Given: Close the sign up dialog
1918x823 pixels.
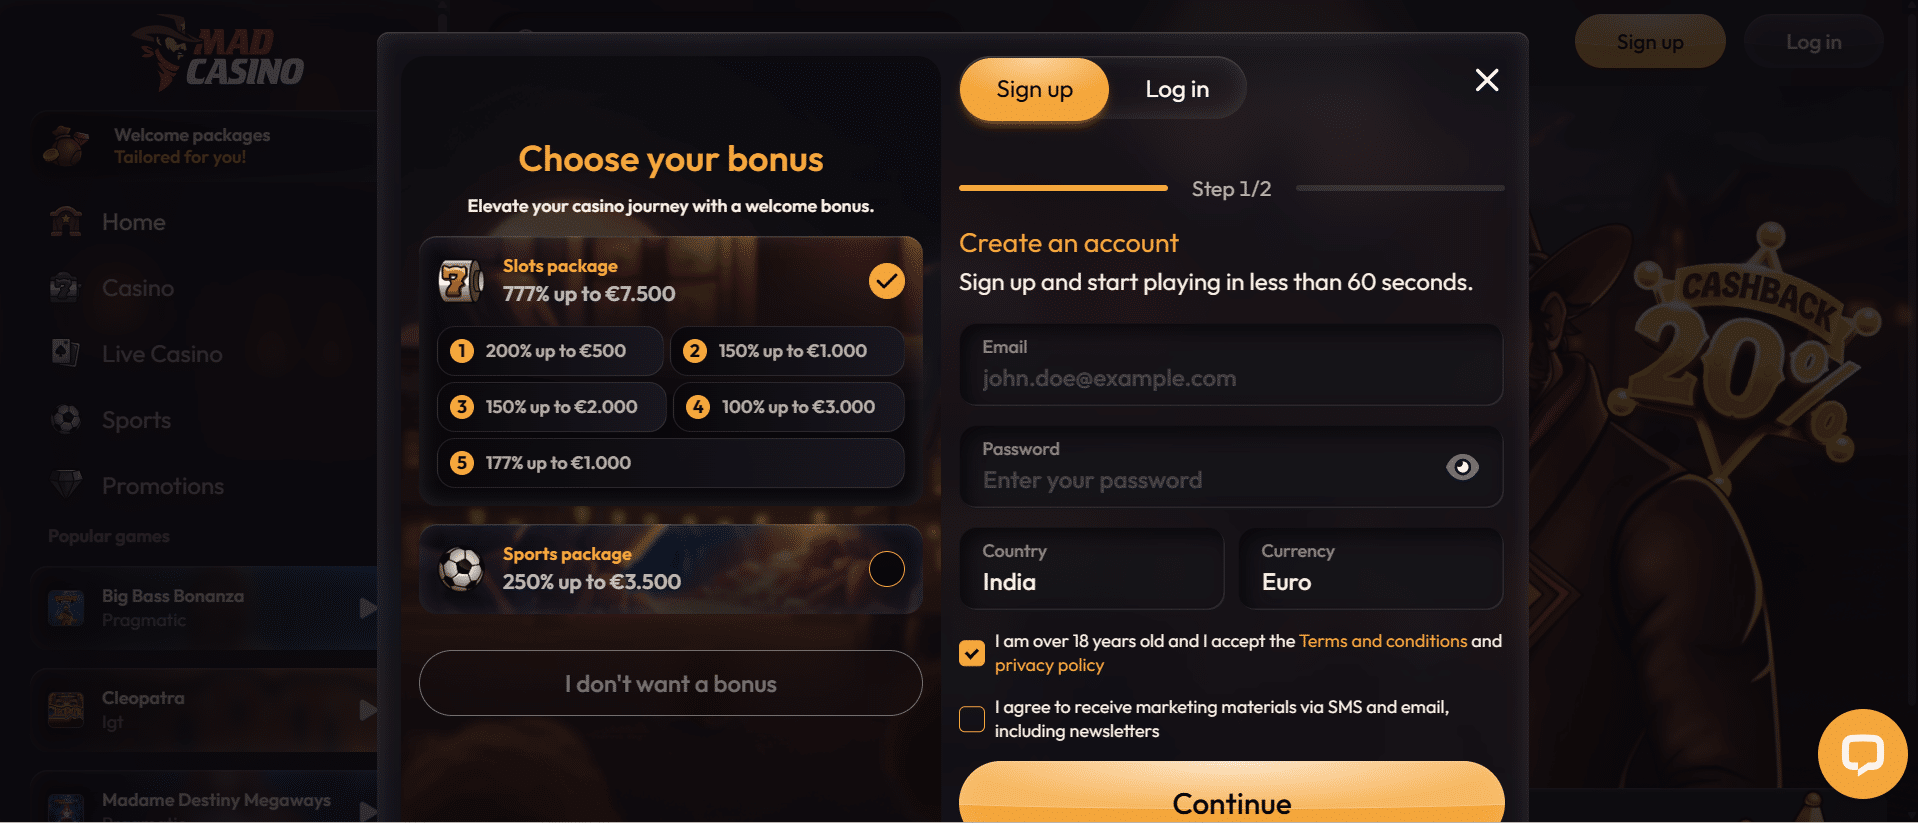Looking at the screenshot, I should point(1486,80).
